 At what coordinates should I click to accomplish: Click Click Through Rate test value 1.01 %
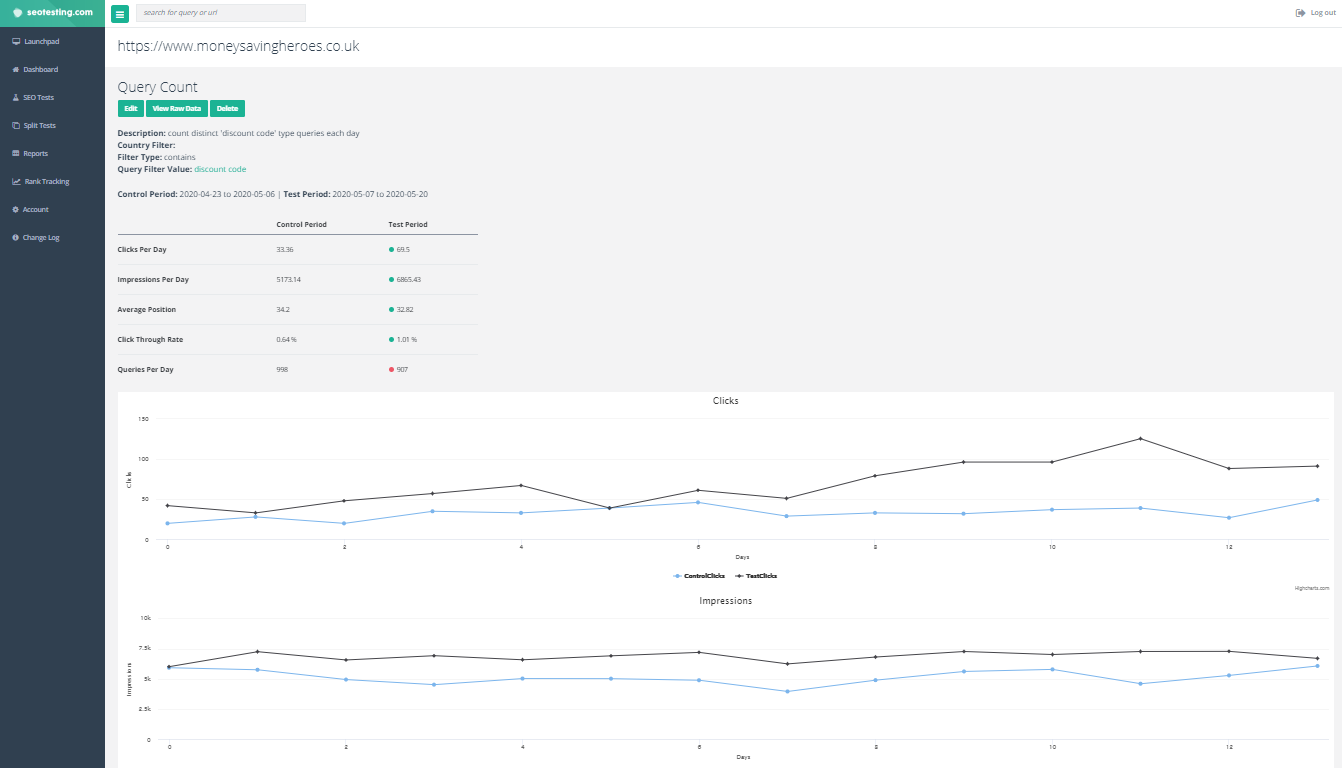point(406,339)
